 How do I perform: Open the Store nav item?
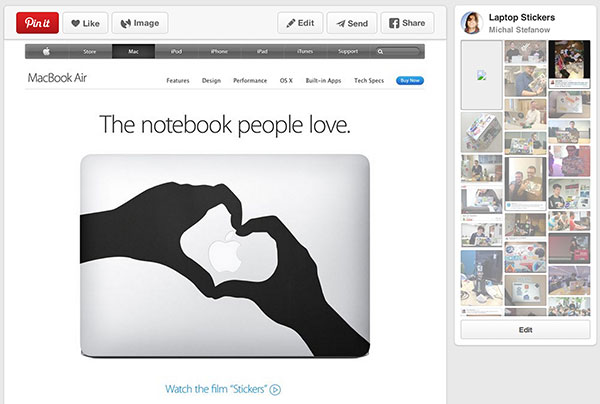tap(90, 51)
